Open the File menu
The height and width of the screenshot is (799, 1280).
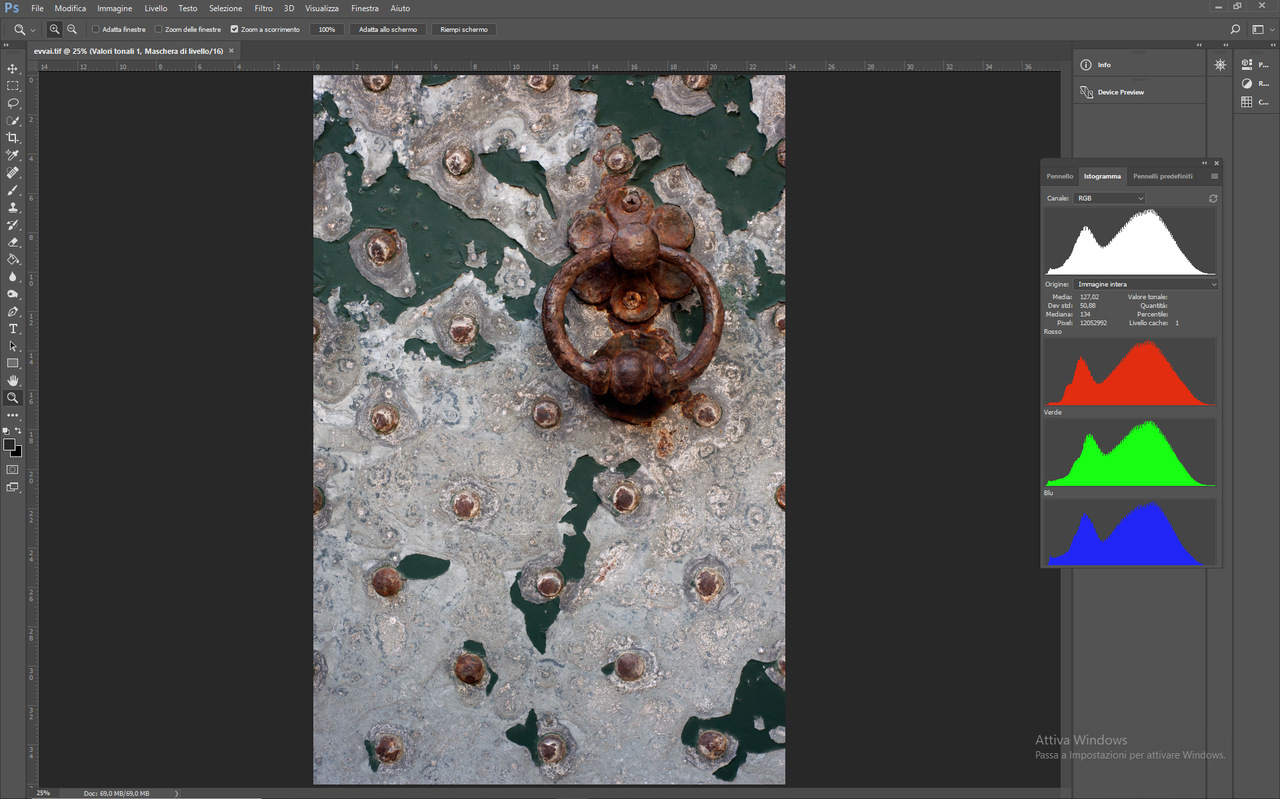click(37, 8)
